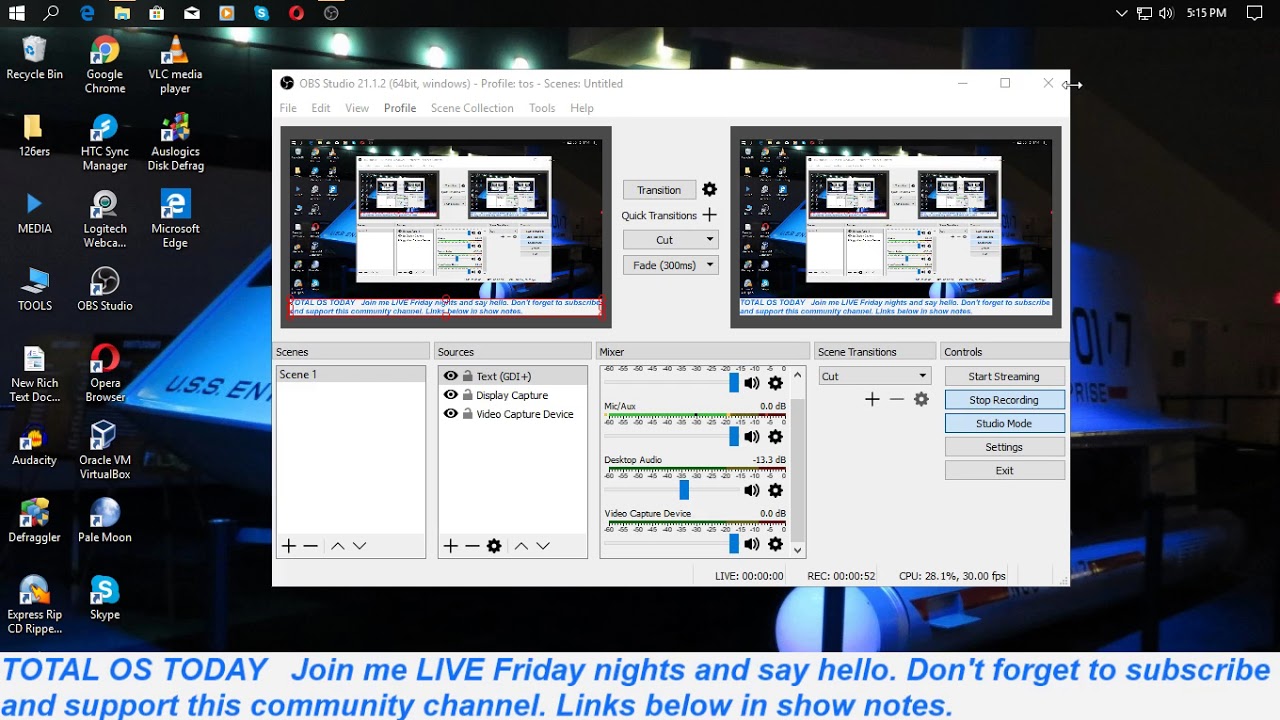
Task: Open scene transition properties gear
Action: [x=921, y=399]
